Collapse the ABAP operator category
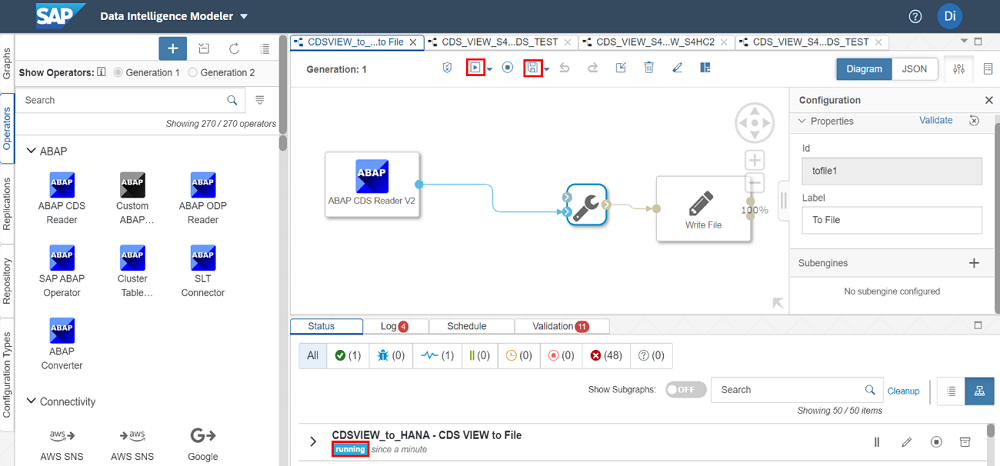The width and height of the screenshot is (1000, 466). pyautogui.click(x=31, y=150)
